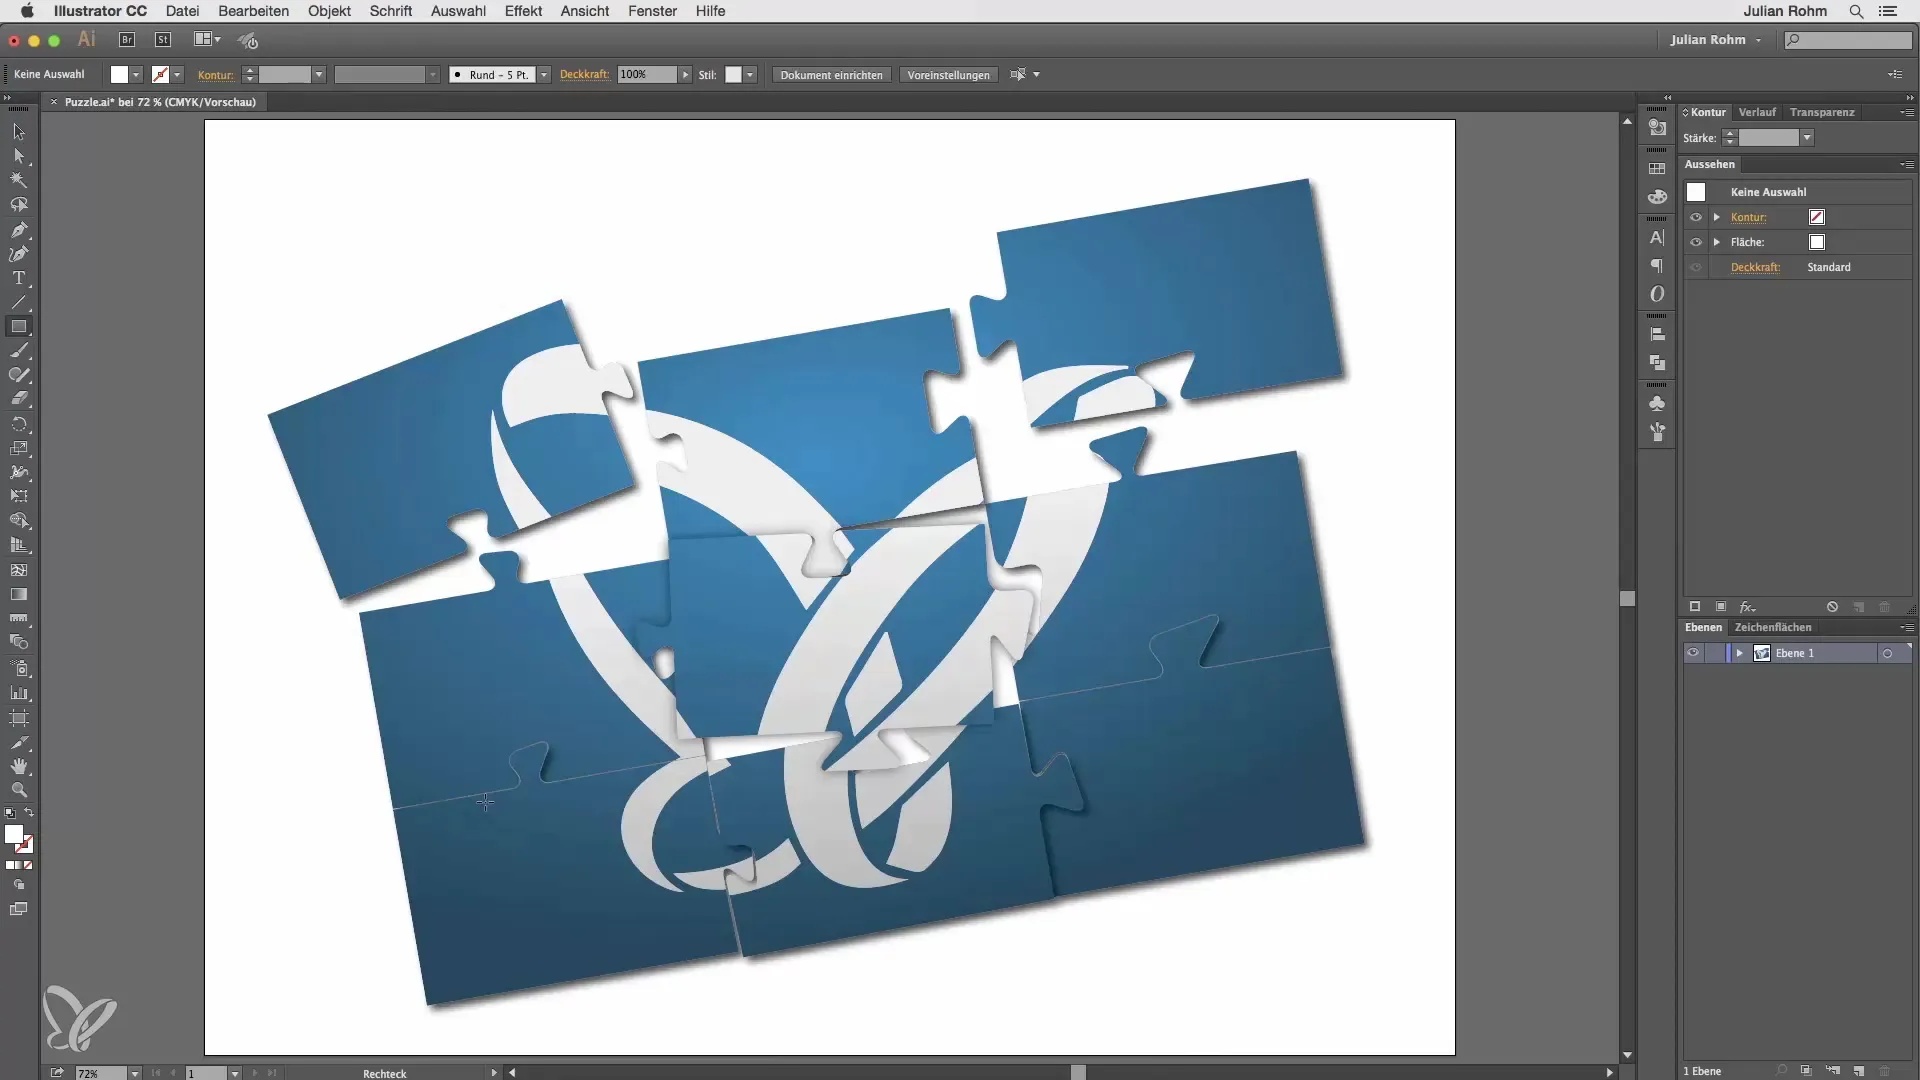Select the Hand tool
The image size is (1920, 1080).
(x=19, y=766)
